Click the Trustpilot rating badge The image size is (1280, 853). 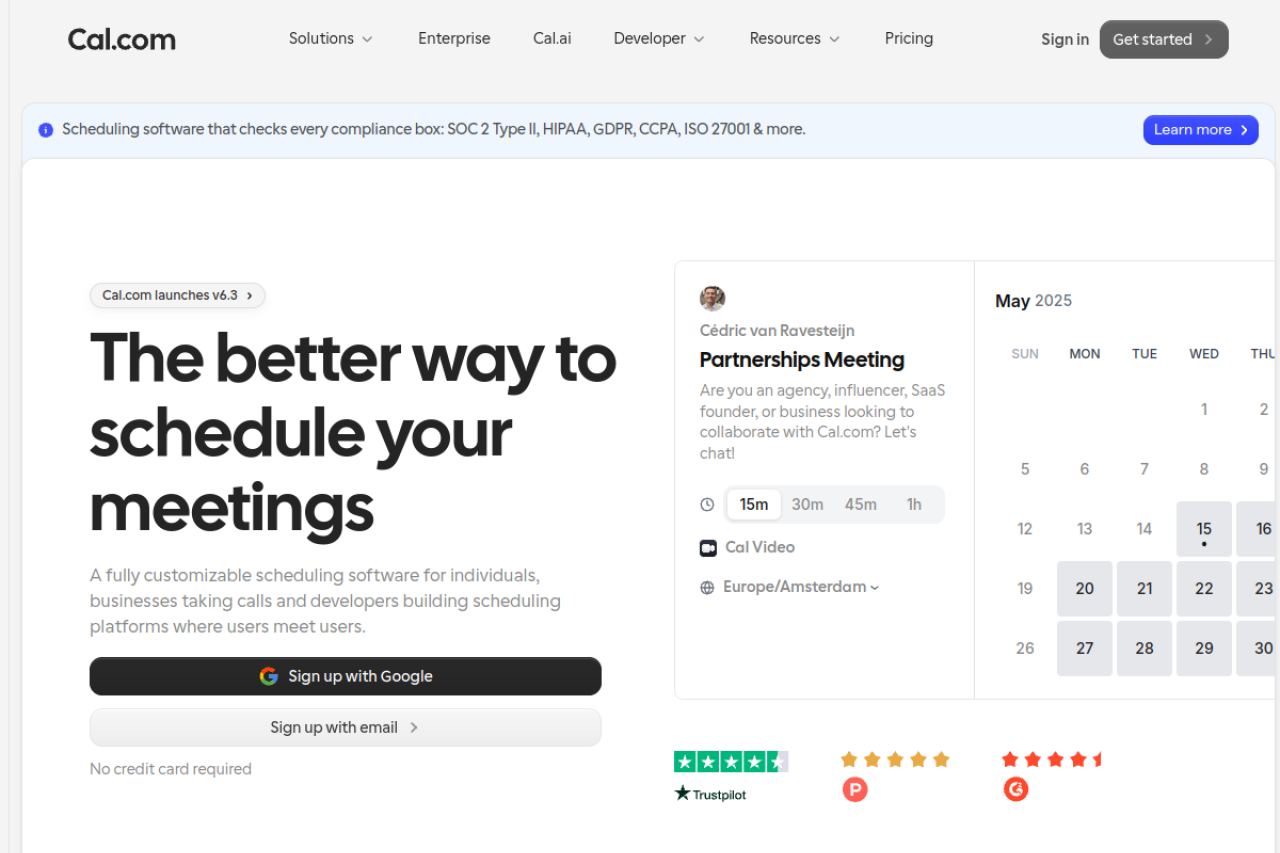730,775
